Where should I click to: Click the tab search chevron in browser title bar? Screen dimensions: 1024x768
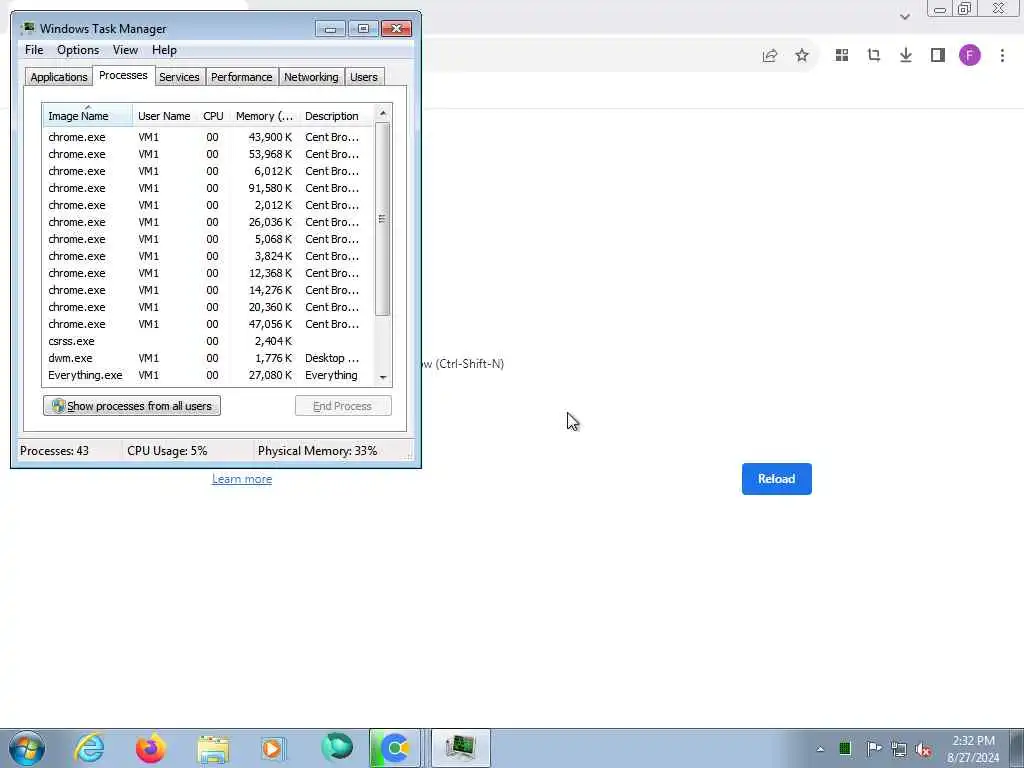pos(904,17)
